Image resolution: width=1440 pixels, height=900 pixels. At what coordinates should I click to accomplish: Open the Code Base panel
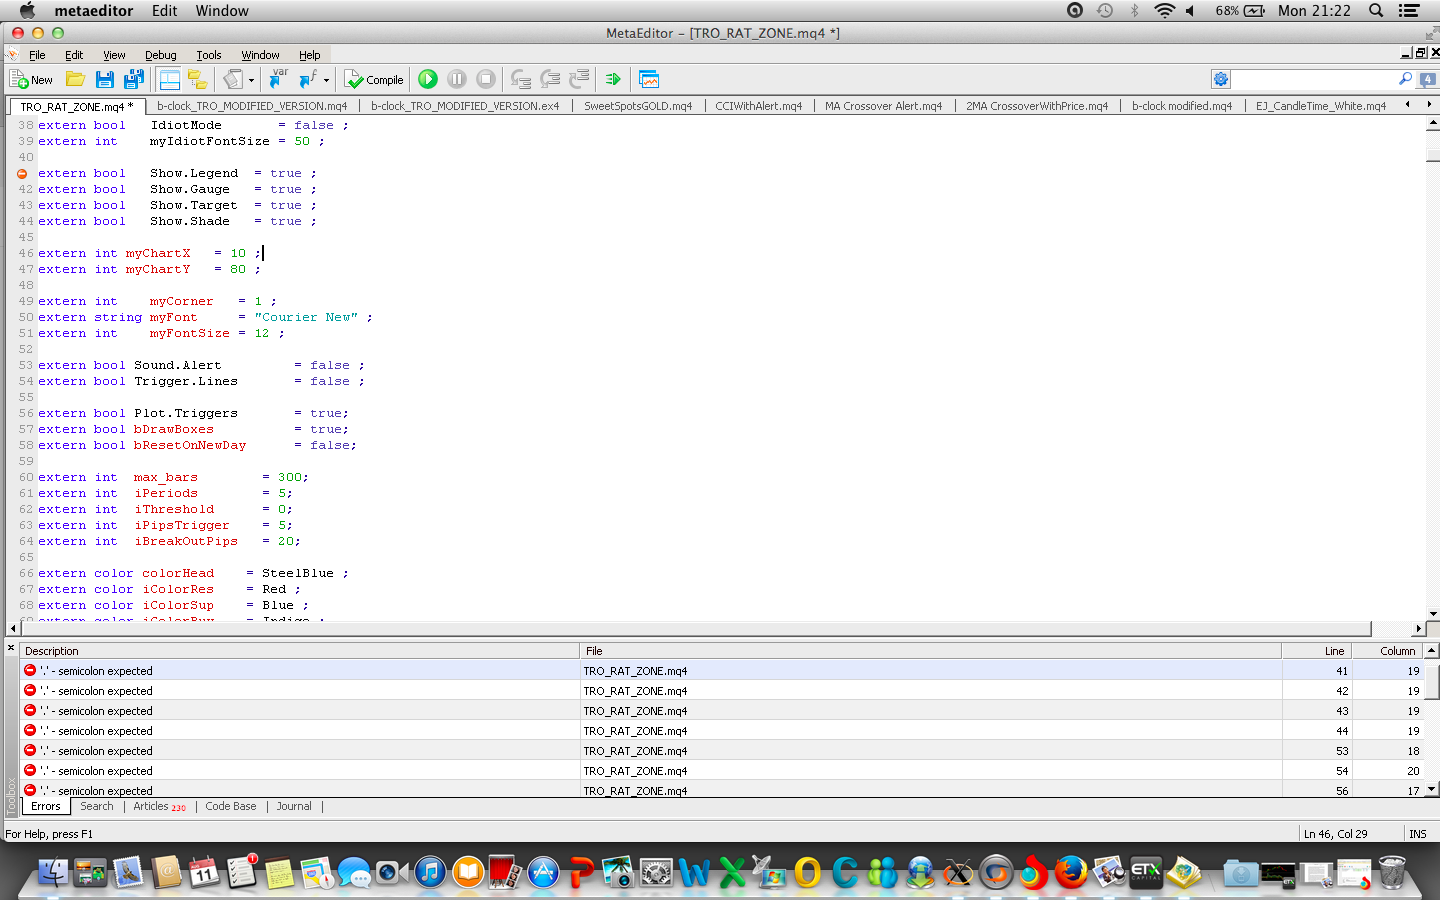coord(230,806)
